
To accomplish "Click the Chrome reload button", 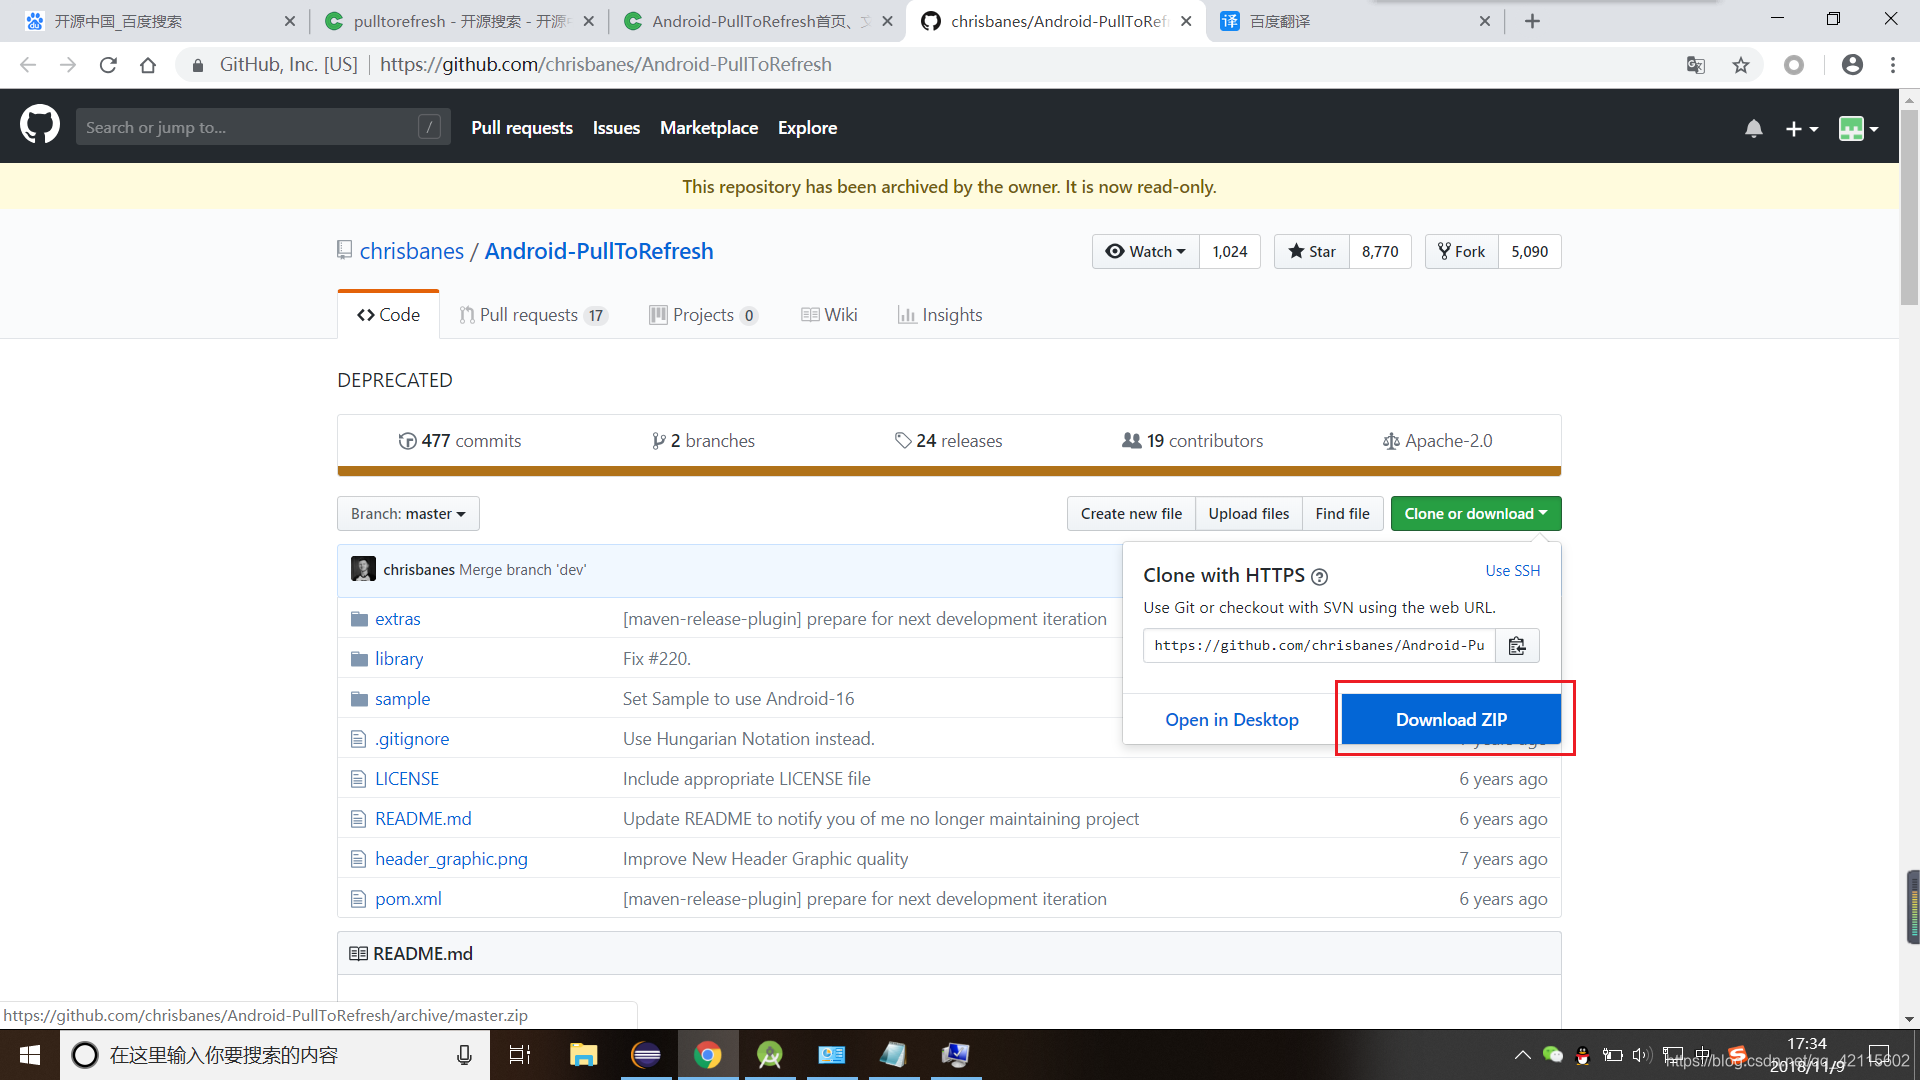I will pos(108,65).
